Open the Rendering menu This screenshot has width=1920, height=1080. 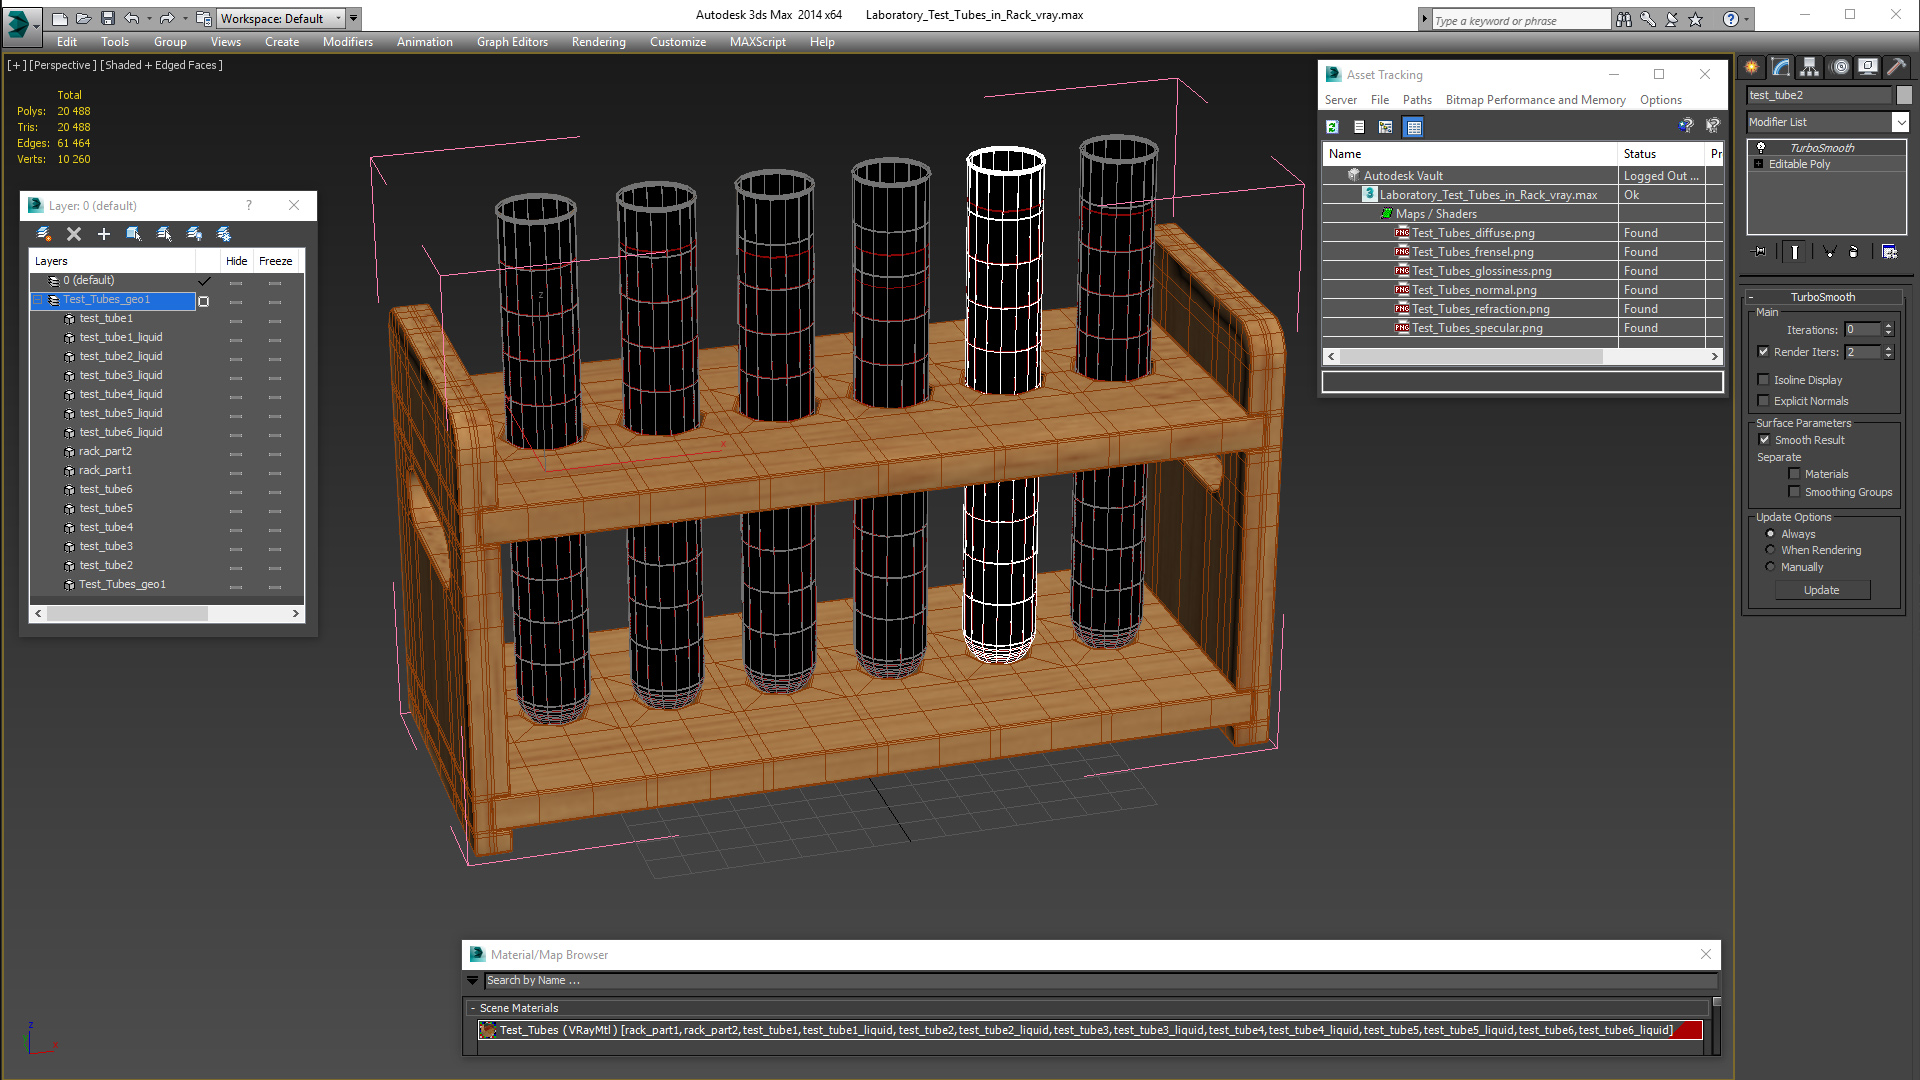598,42
